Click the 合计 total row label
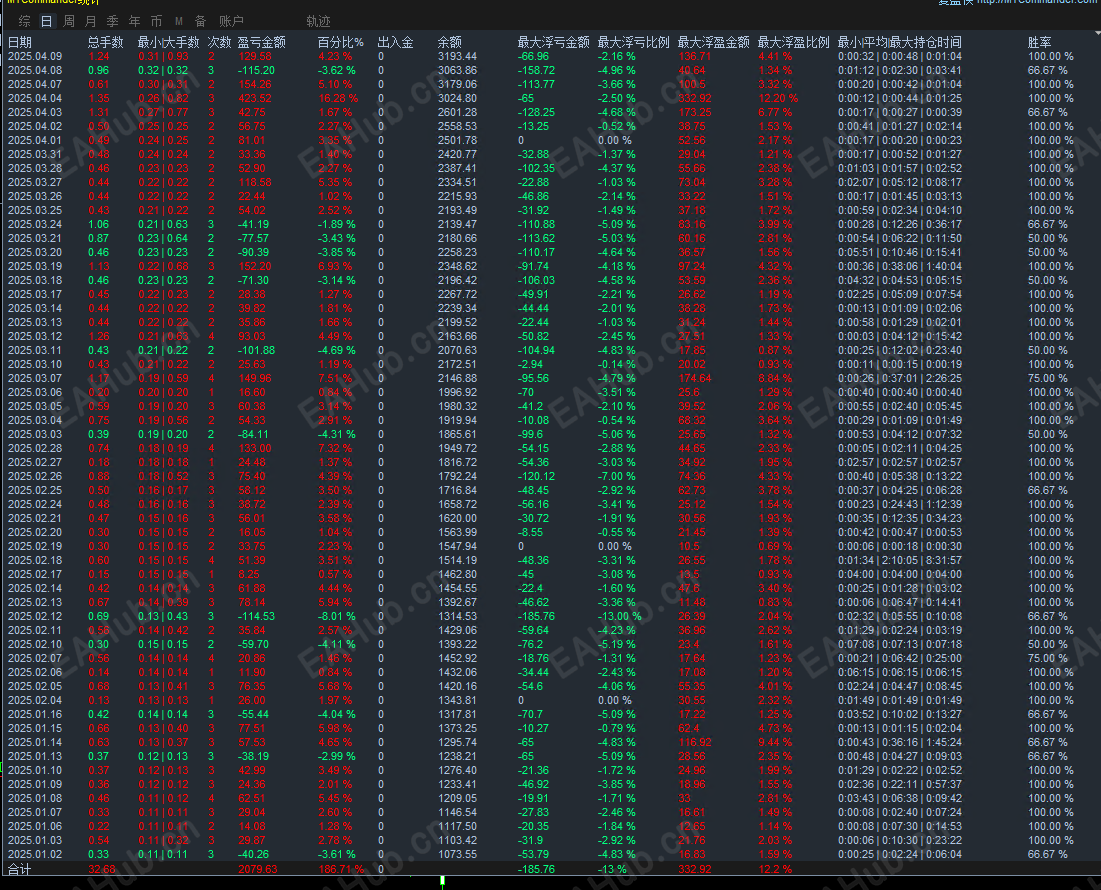 [19, 870]
